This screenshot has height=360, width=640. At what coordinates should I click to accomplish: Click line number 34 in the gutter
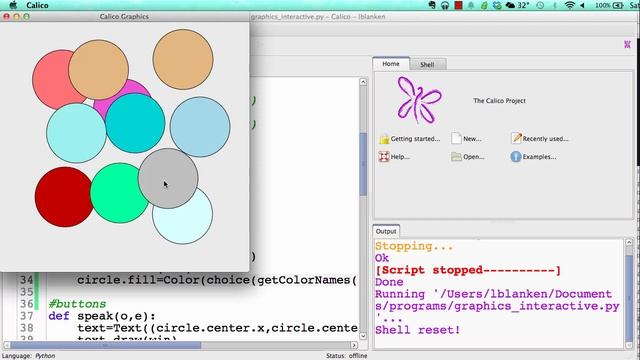coord(26,280)
